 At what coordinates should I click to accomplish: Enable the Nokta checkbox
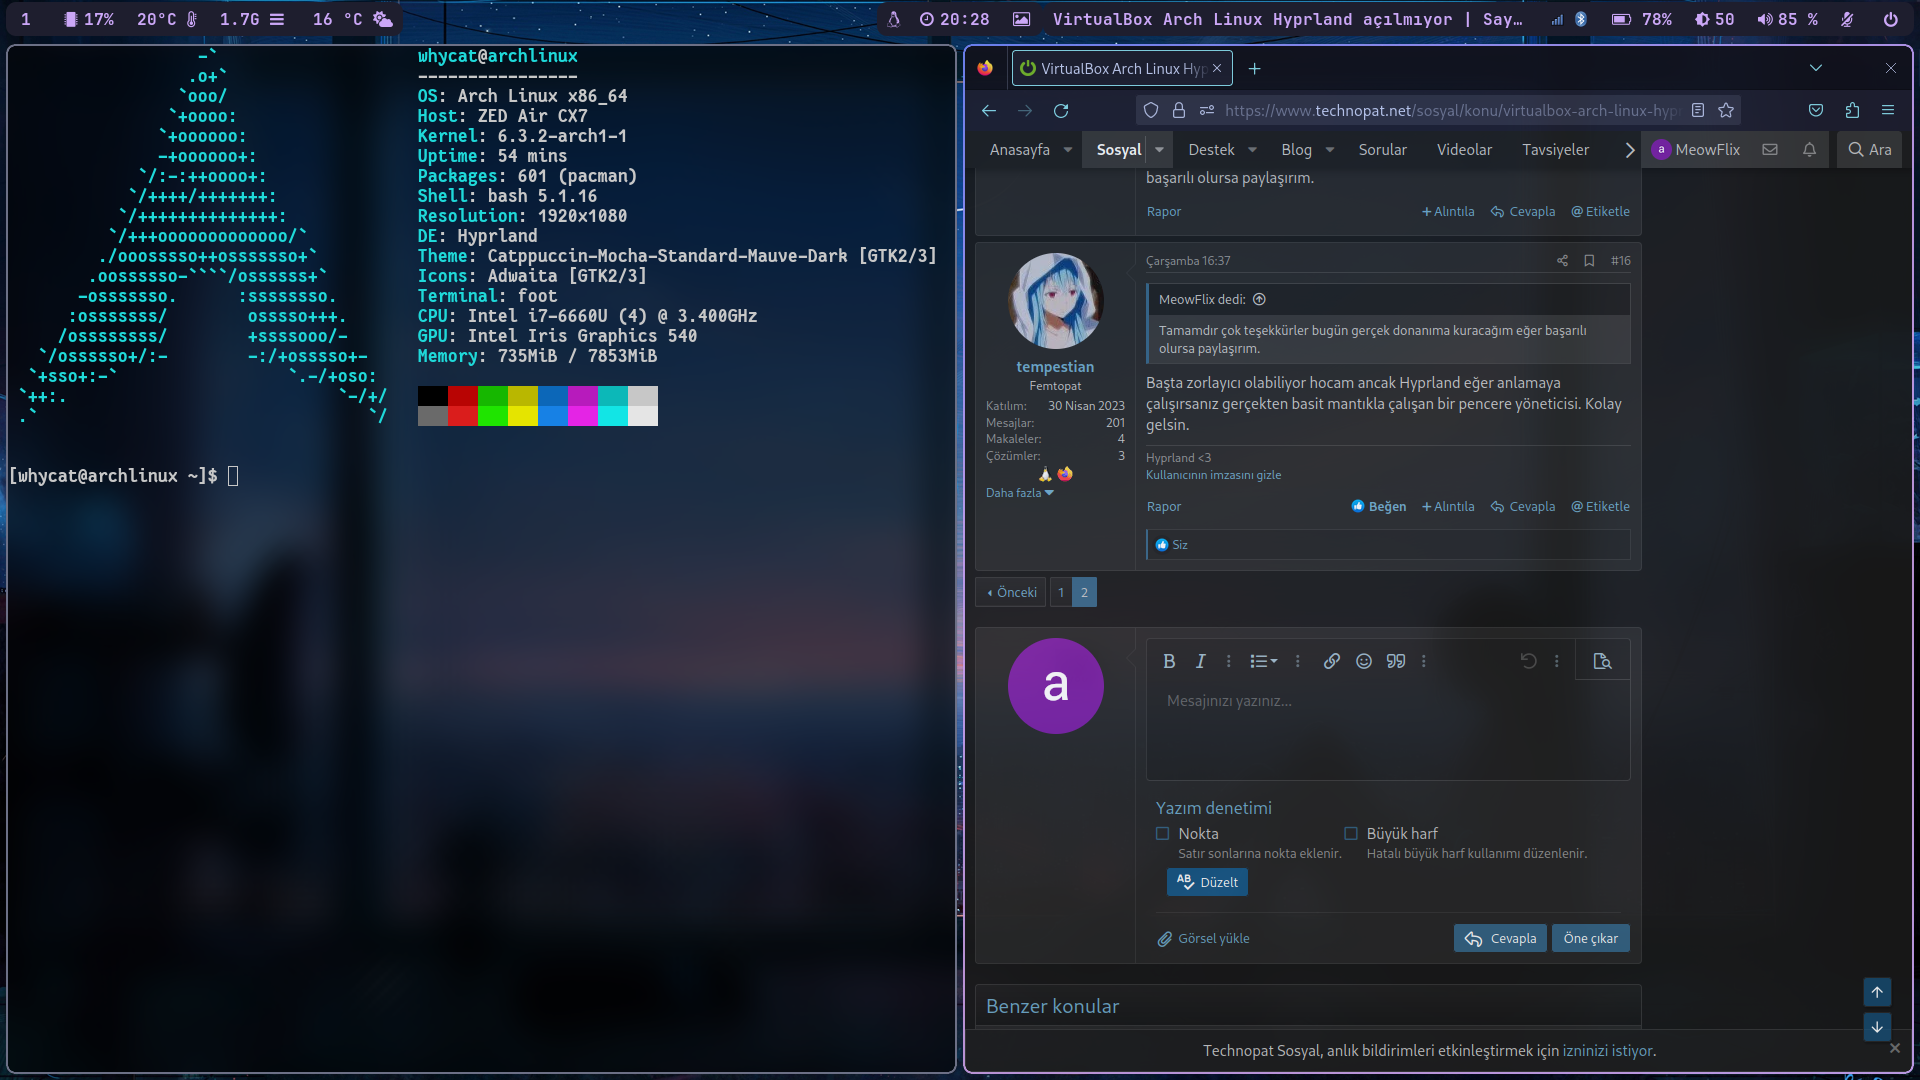[x=1163, y=834]
